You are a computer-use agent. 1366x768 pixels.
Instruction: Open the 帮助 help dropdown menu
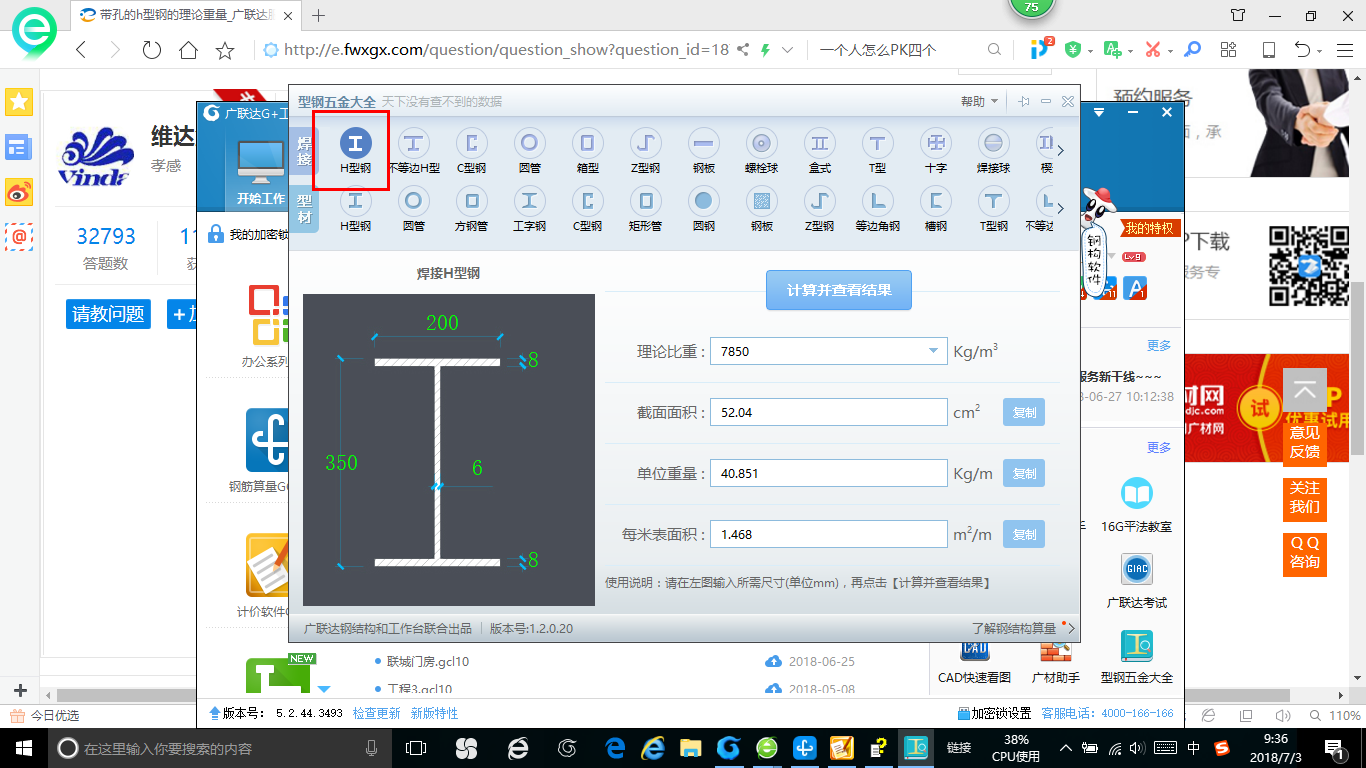point(979,101)
